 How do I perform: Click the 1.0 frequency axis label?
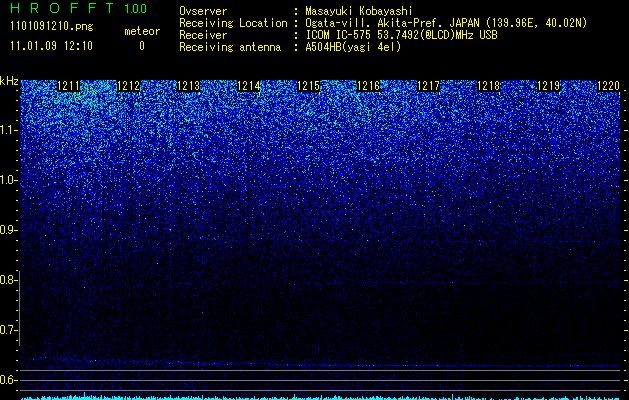[7, 181]
